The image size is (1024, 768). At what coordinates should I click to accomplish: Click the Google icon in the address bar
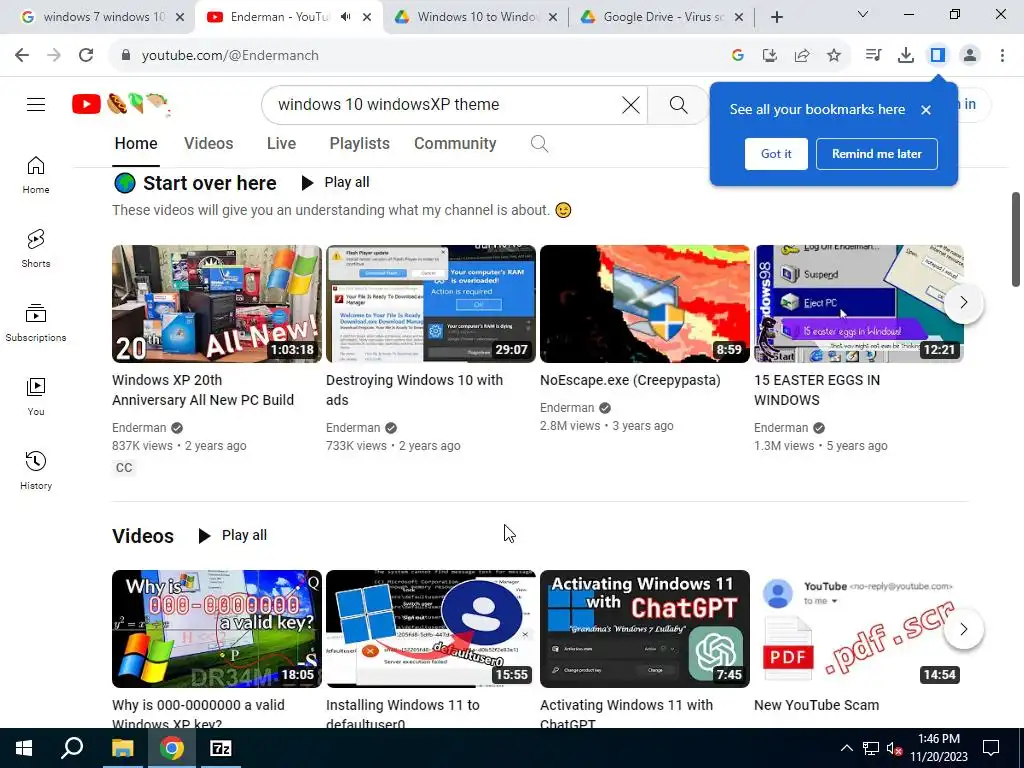(738, 56)
